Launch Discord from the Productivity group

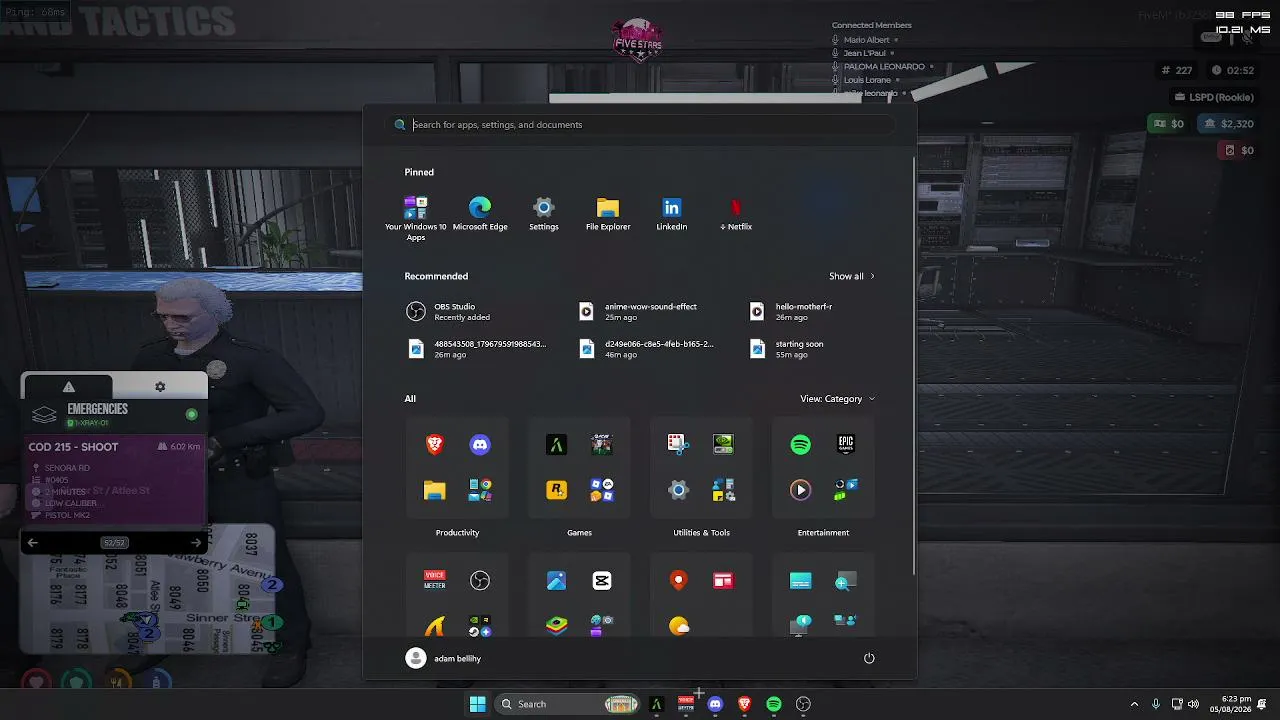(481, 444)
